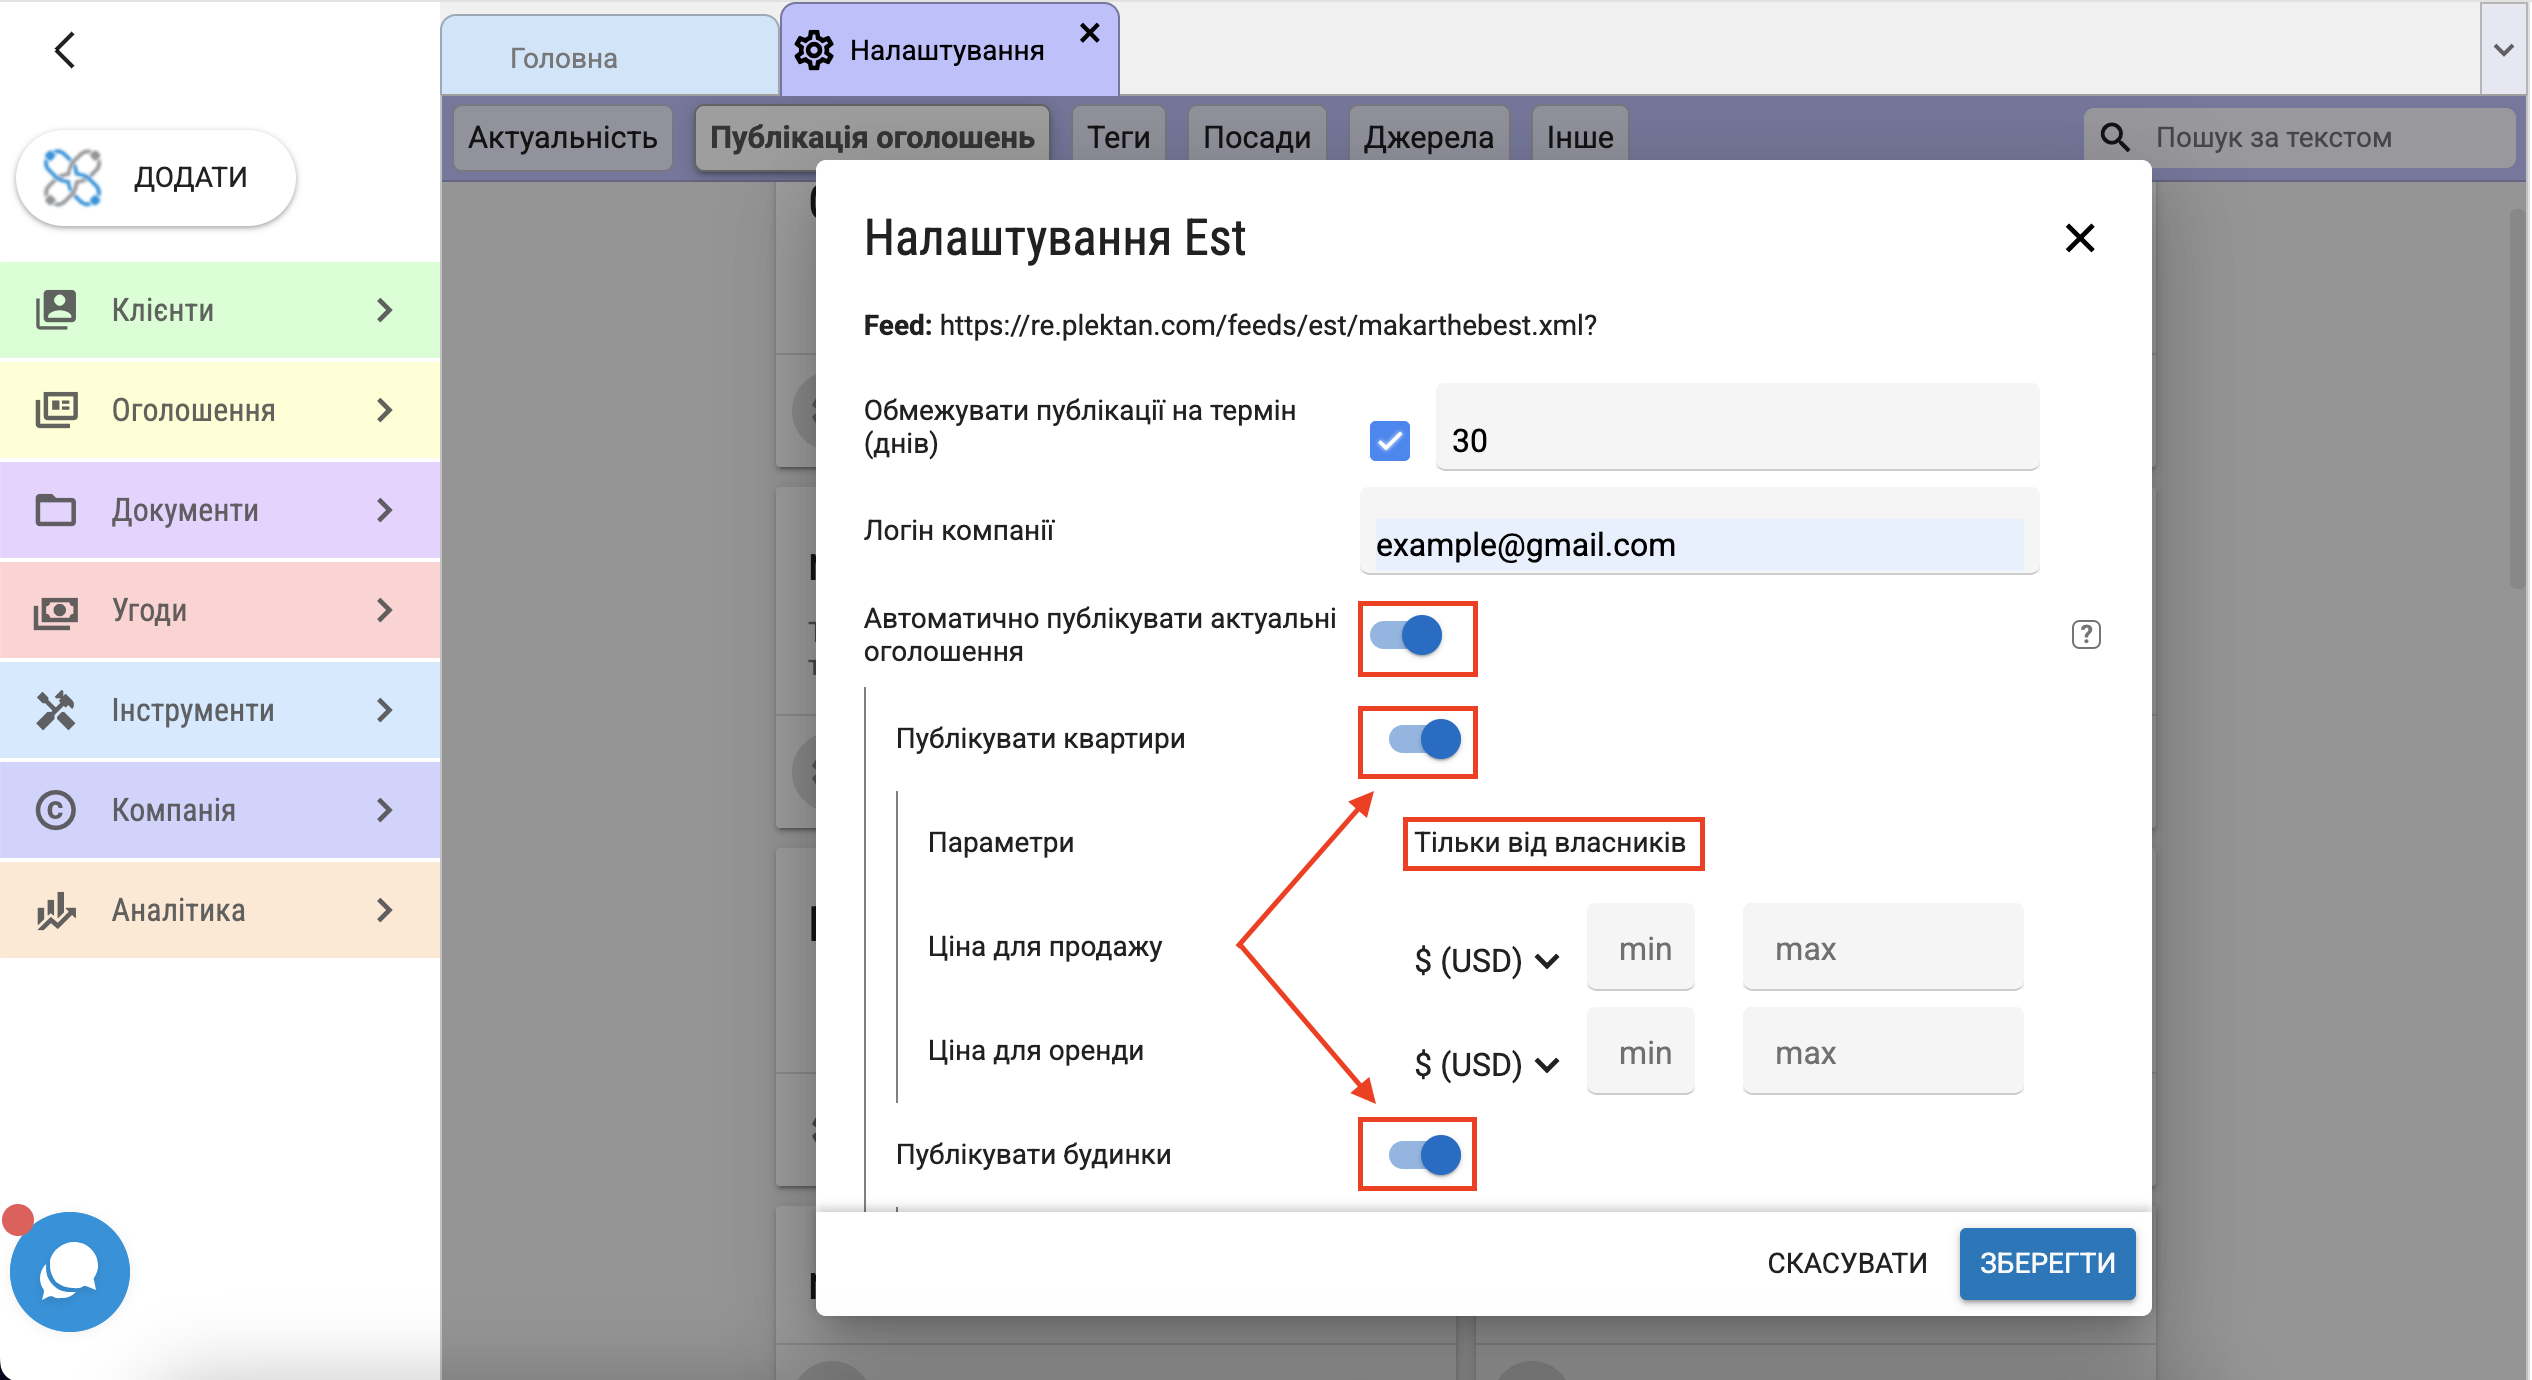The height and width of the screenshot is (1380, 2532).
Task: Open sale price currency dropdown
Action: [x=1485, y=961]
